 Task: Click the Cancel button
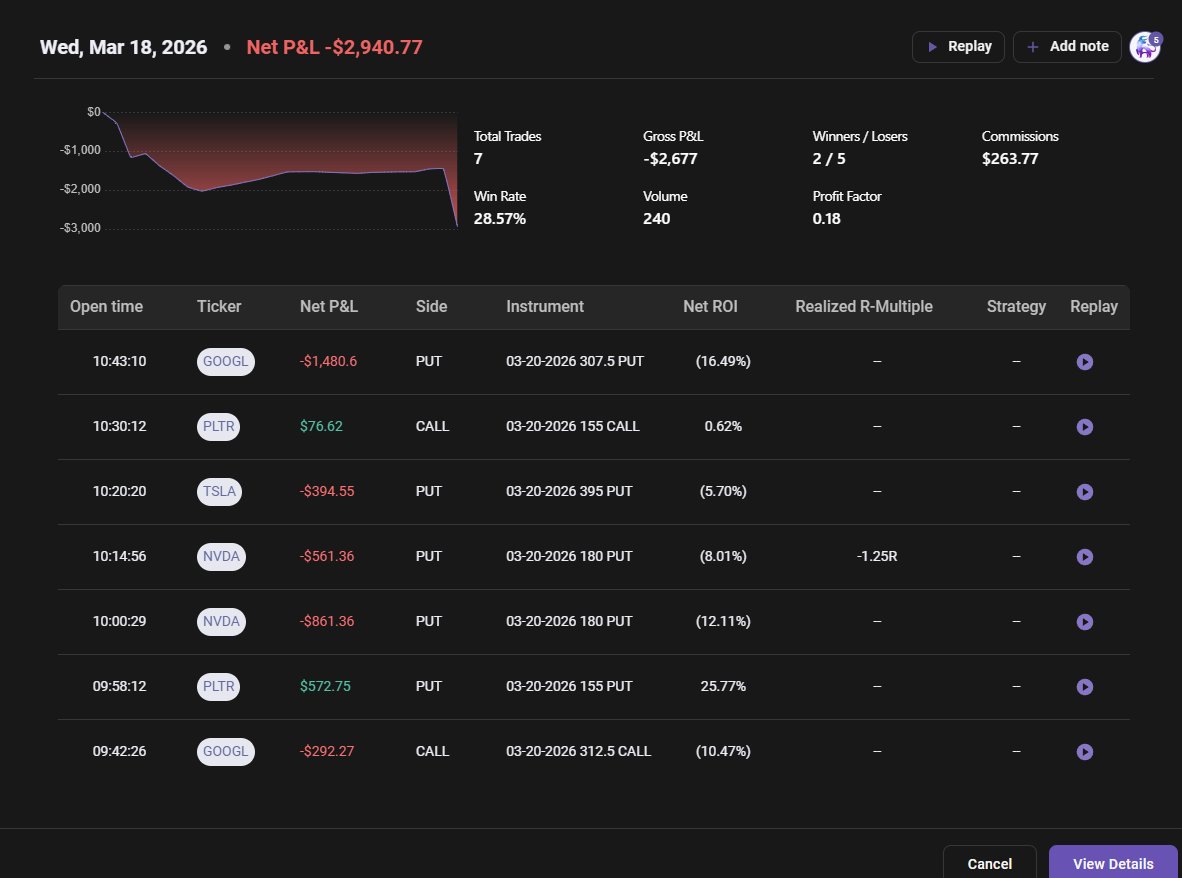coord(989,863)
